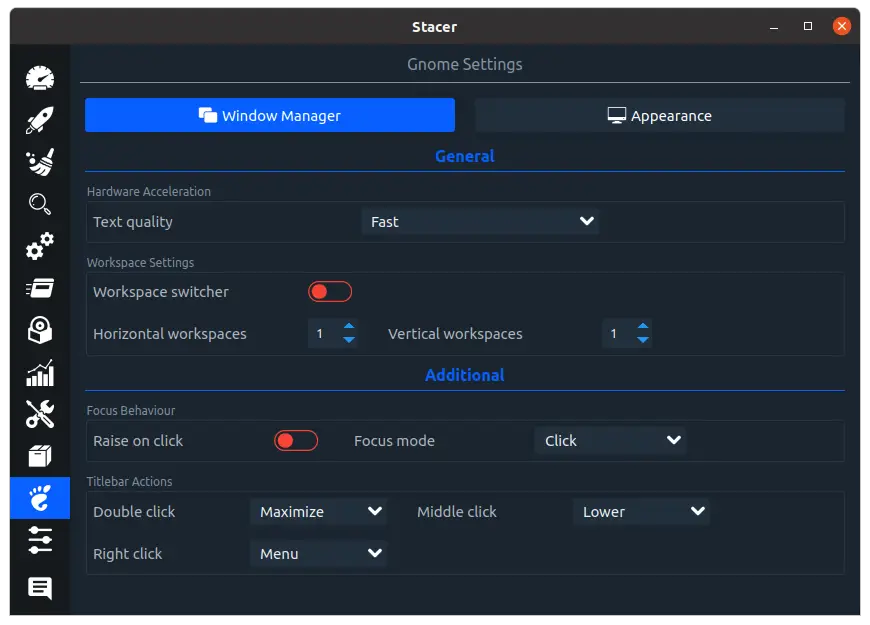Click the monitor icon on Appearance tab
The width and height of the screenshot is (870, 625).
click(616, 115)
